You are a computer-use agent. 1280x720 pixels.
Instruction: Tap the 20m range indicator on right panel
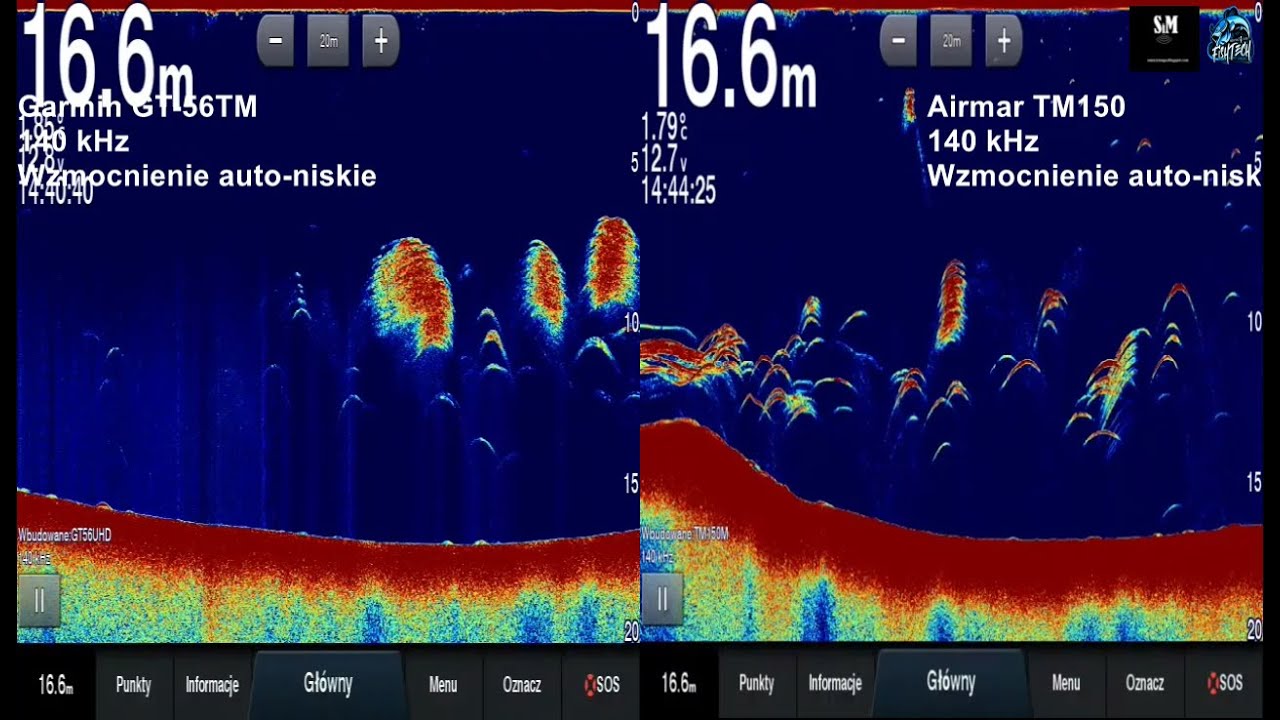[951, 41]
